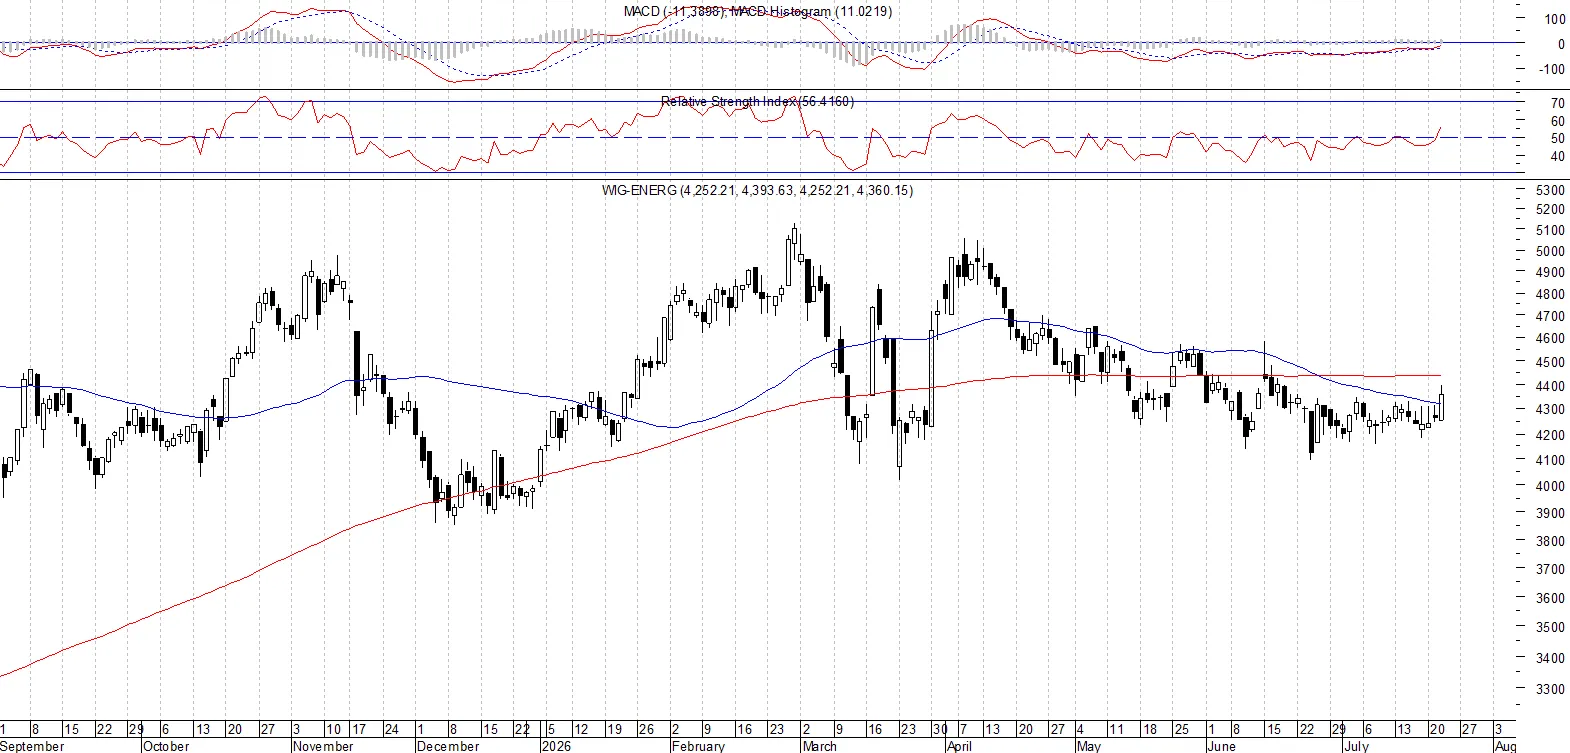1570x753 pixels.
Task: Click the 4000 price scale value
Action: 1550,486
